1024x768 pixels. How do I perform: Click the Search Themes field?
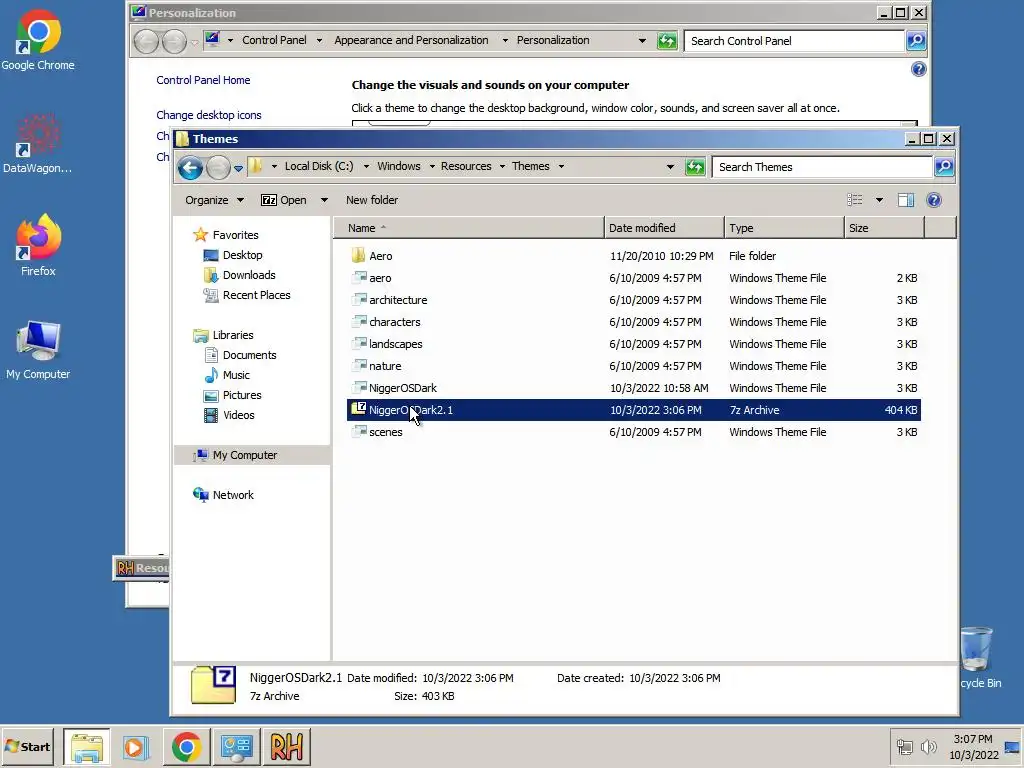(x=822, y=167)
